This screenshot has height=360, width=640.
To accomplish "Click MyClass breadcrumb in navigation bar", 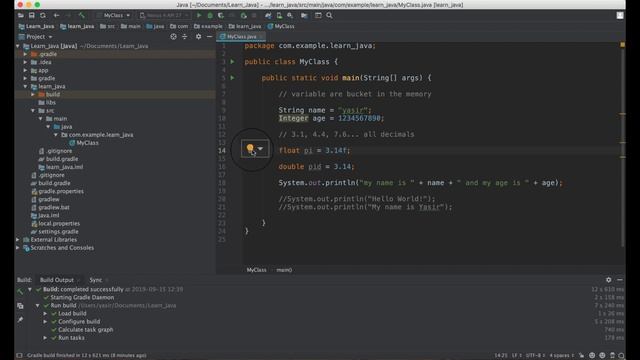I will point(281,26).
